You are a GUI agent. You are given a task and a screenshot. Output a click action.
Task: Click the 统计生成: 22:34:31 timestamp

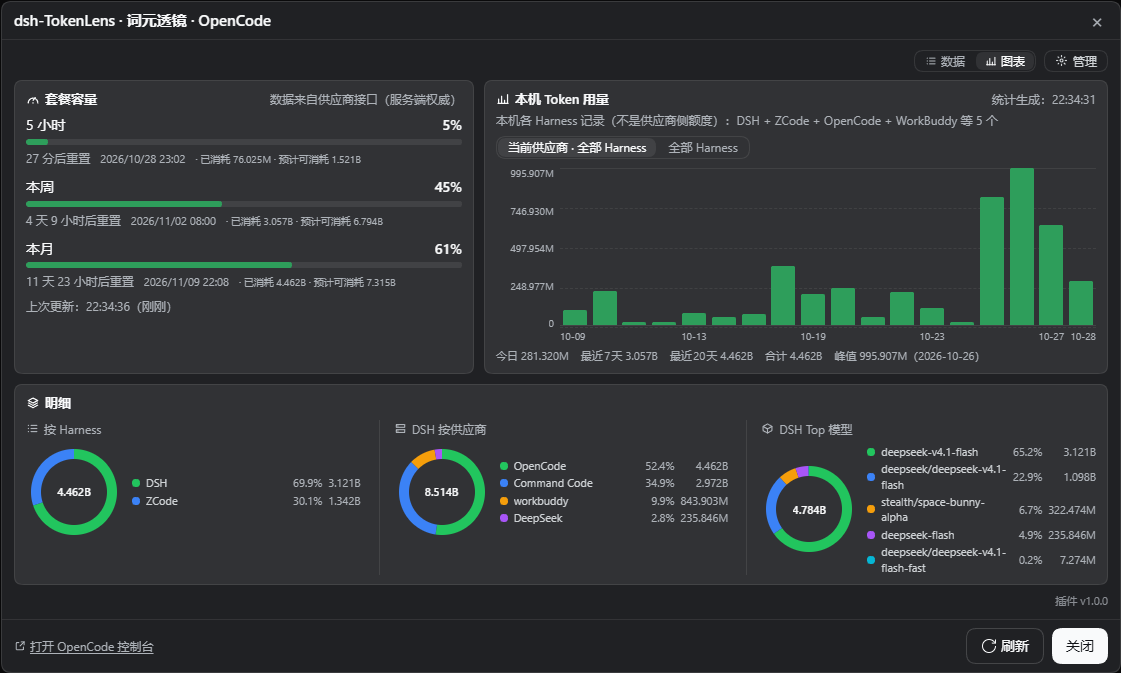[x=1043, y=100]
